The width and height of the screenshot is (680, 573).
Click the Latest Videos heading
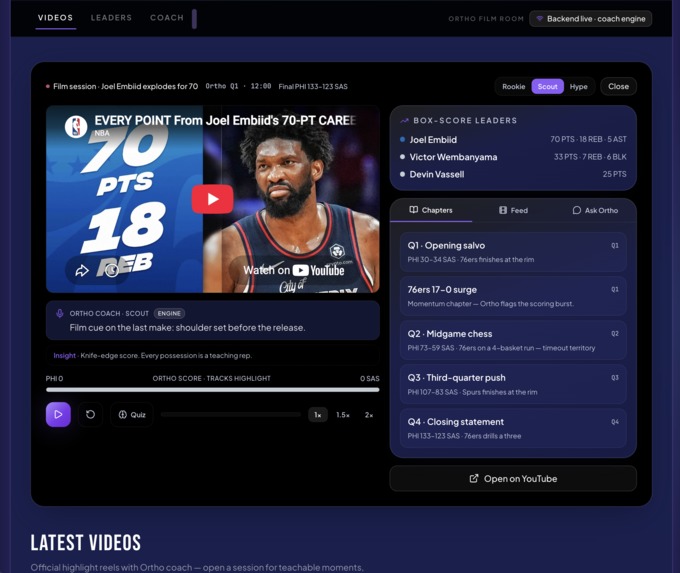click(x=85, y=543)
